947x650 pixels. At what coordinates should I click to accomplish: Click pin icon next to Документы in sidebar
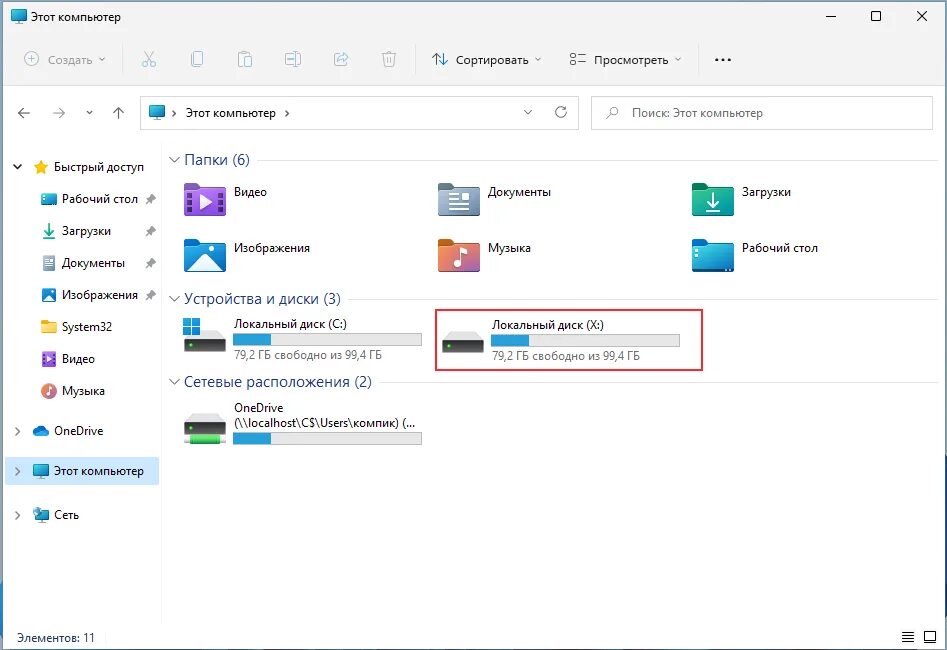pos(151,263)
